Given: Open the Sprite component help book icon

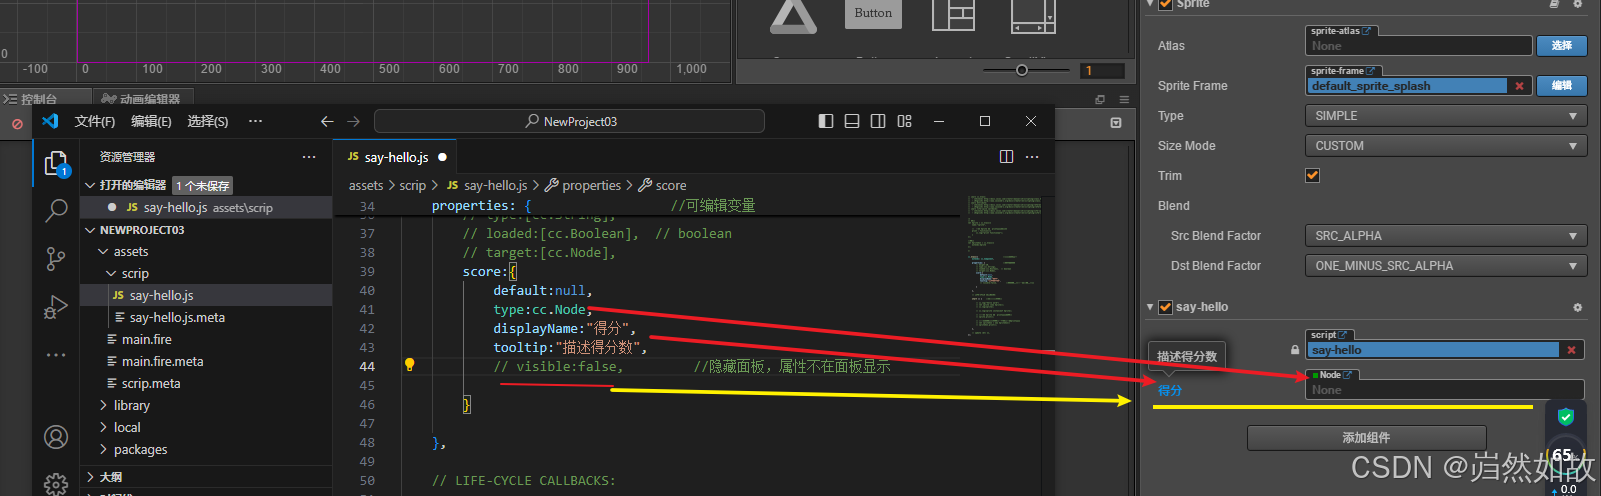Looking at the screenshot, I should (1554, 4).
